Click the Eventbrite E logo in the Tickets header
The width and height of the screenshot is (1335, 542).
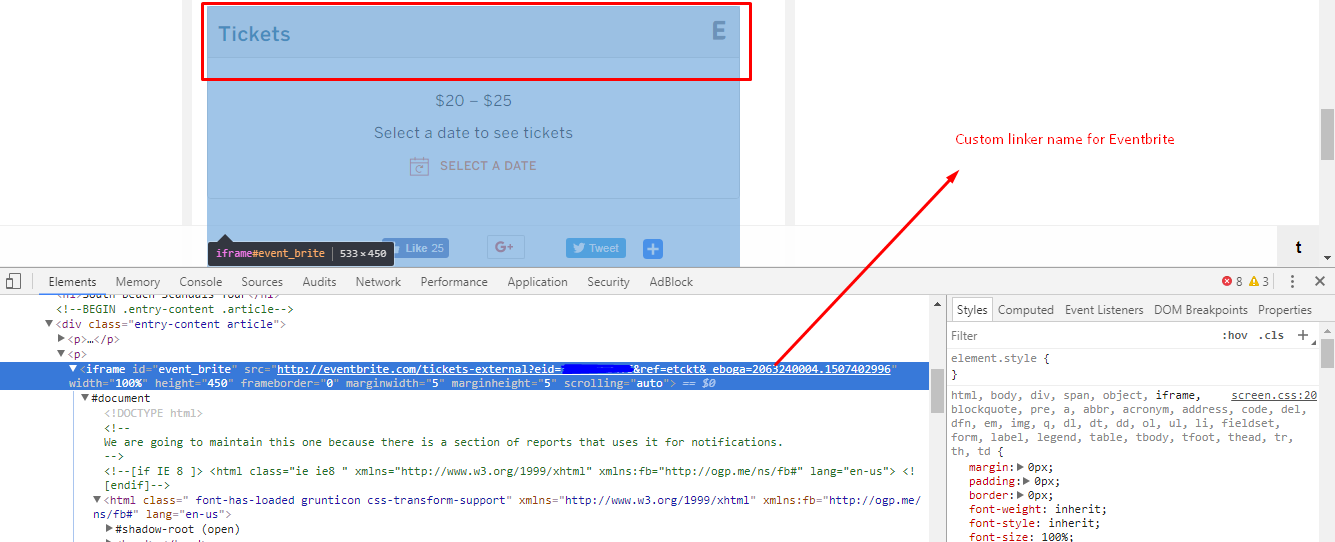point(718,31)
